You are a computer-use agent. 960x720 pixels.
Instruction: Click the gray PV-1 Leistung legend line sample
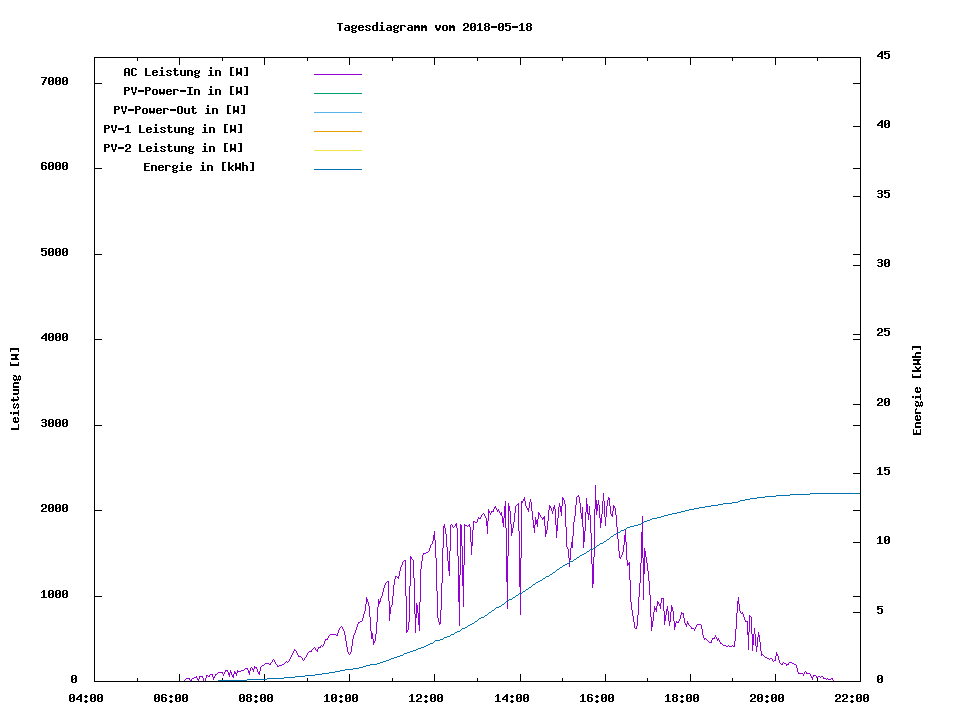coord(337,131)
